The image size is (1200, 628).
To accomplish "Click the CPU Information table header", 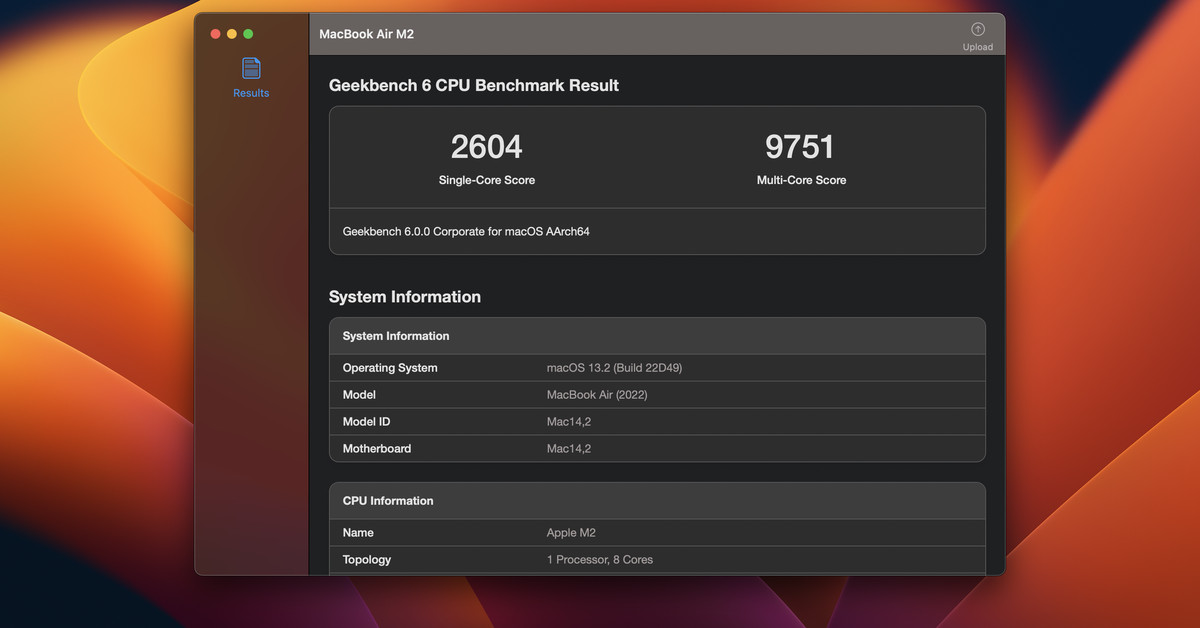I will pos(388,501).
